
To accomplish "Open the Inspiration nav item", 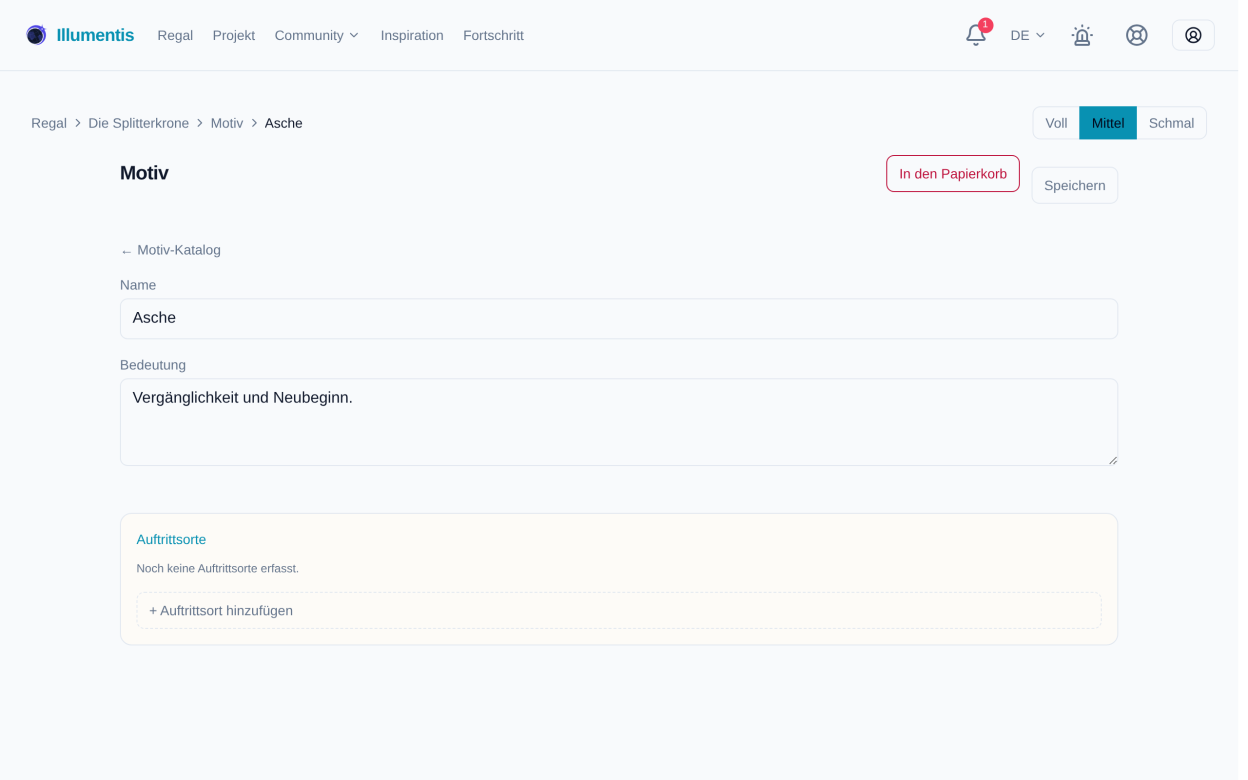I will (412, 35).
